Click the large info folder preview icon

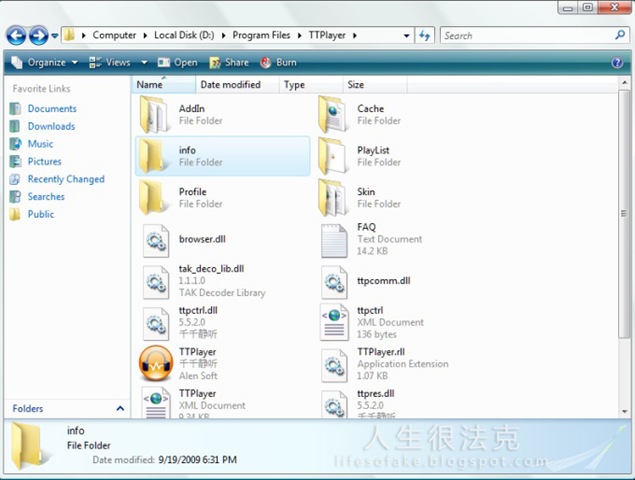[30, 446]
